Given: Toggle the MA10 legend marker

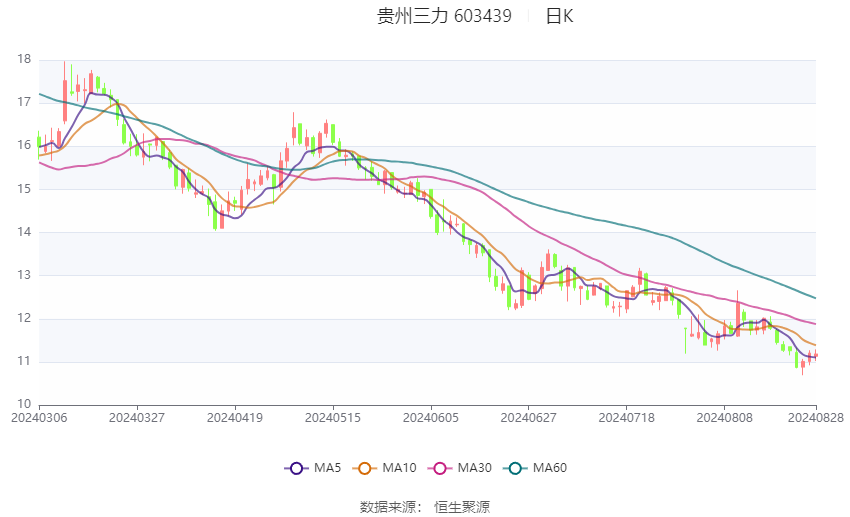Looking at the screenshot, I should (x=364, y=468).
